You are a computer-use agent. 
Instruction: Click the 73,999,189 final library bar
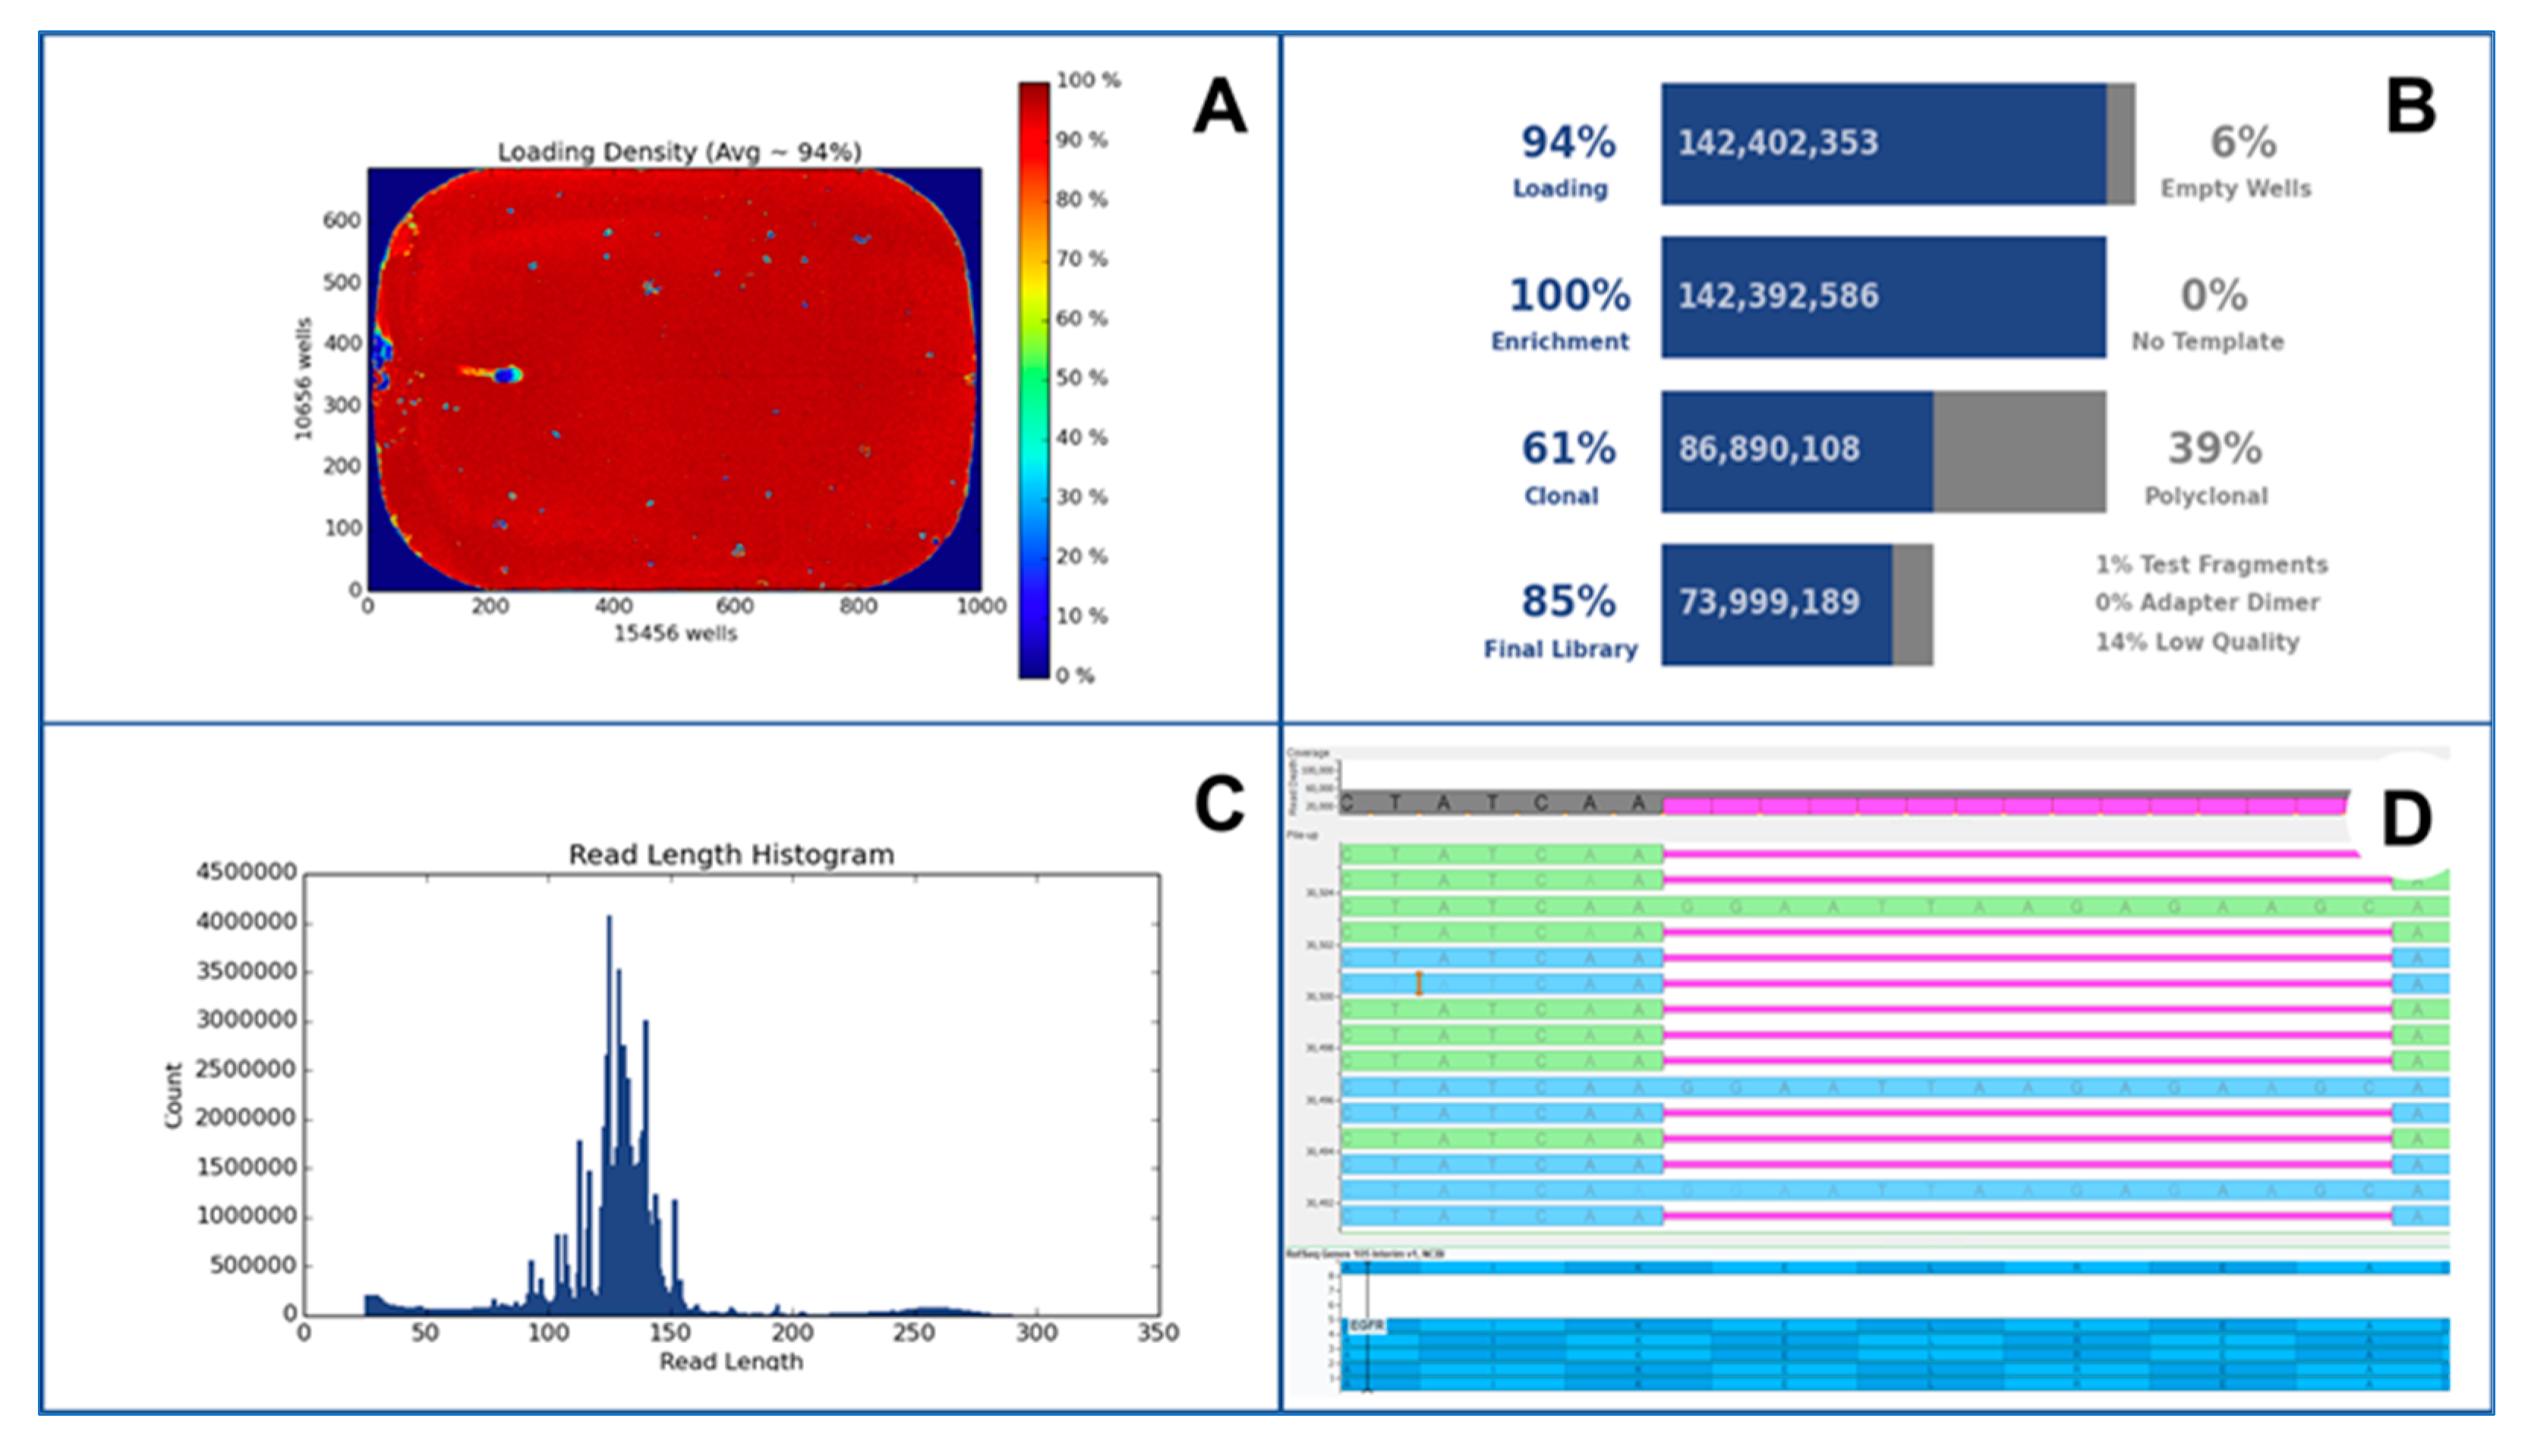[x=1777, y=604]
